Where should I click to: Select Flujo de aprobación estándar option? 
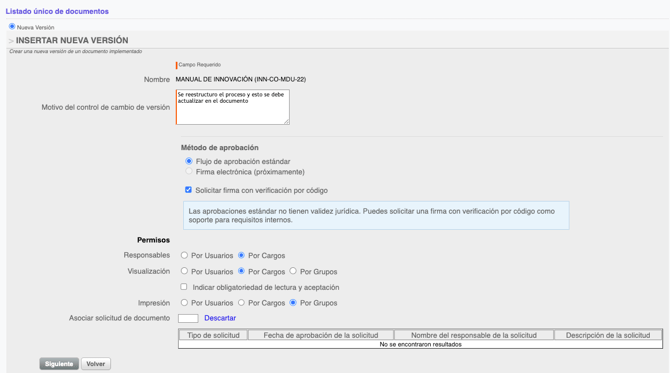pos(189,161)
